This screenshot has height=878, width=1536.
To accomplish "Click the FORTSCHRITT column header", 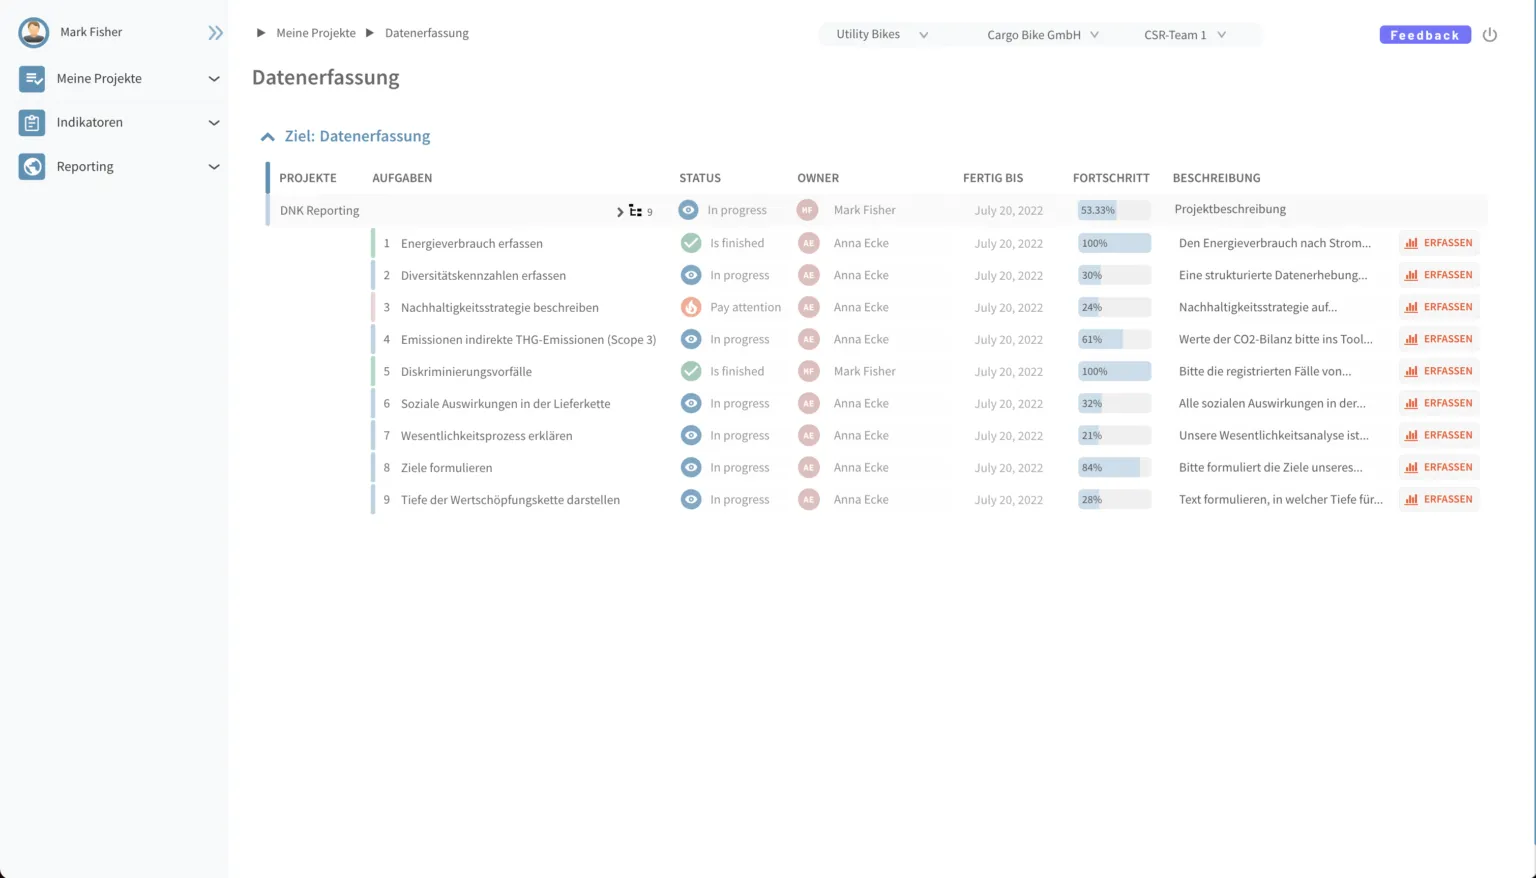I will 1111,178.
